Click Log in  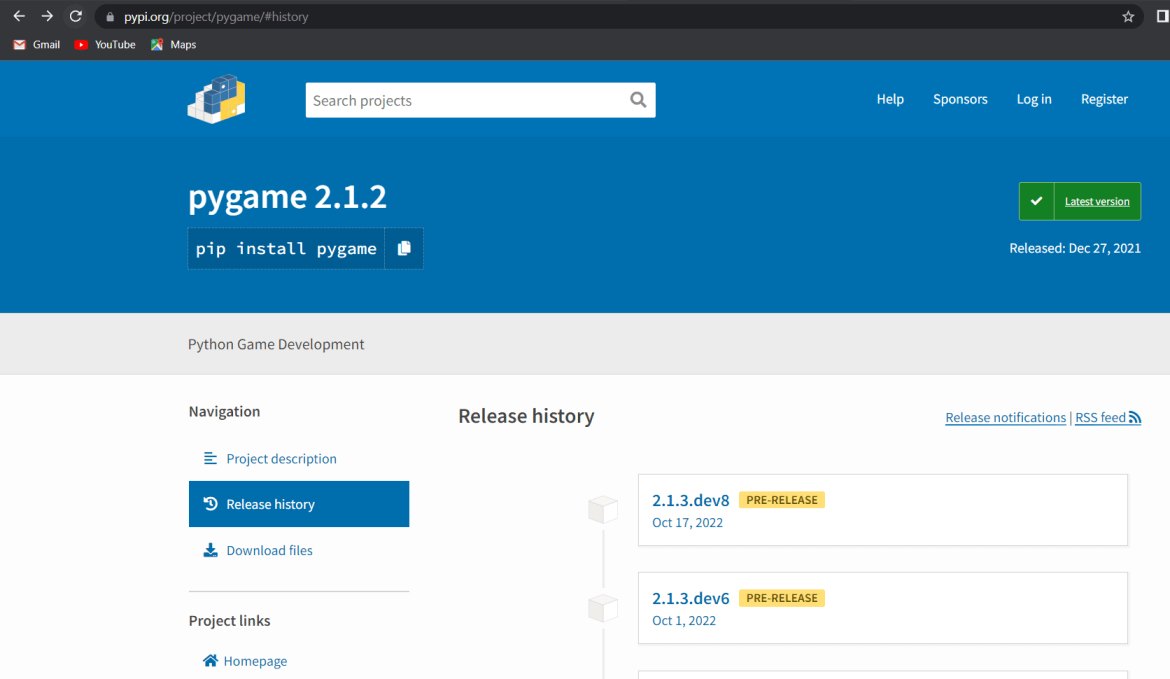pyautogui.click(x=1034, y=98)
